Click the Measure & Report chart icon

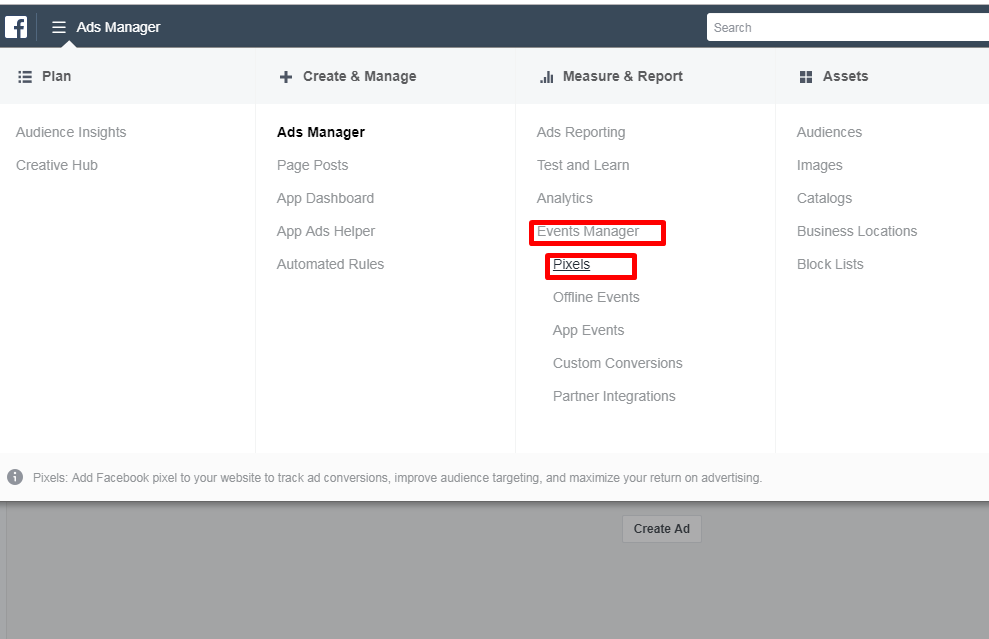pos(547,77)
